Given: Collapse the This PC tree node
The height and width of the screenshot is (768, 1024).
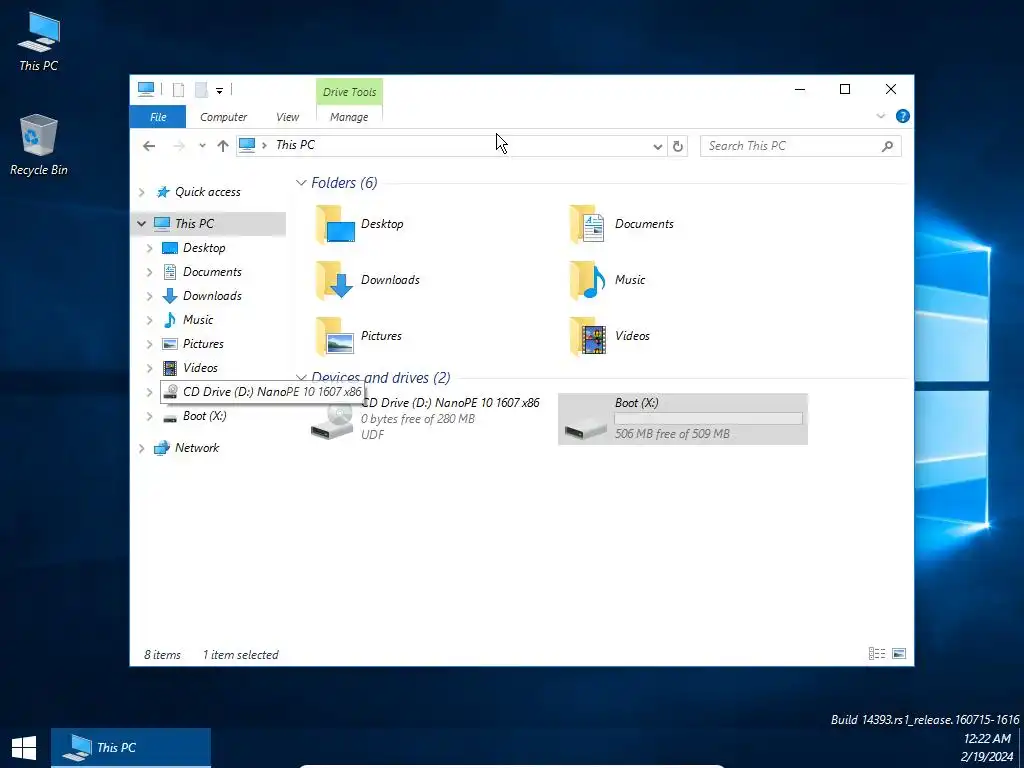Looking at the screenshot, I should [142, 223].
